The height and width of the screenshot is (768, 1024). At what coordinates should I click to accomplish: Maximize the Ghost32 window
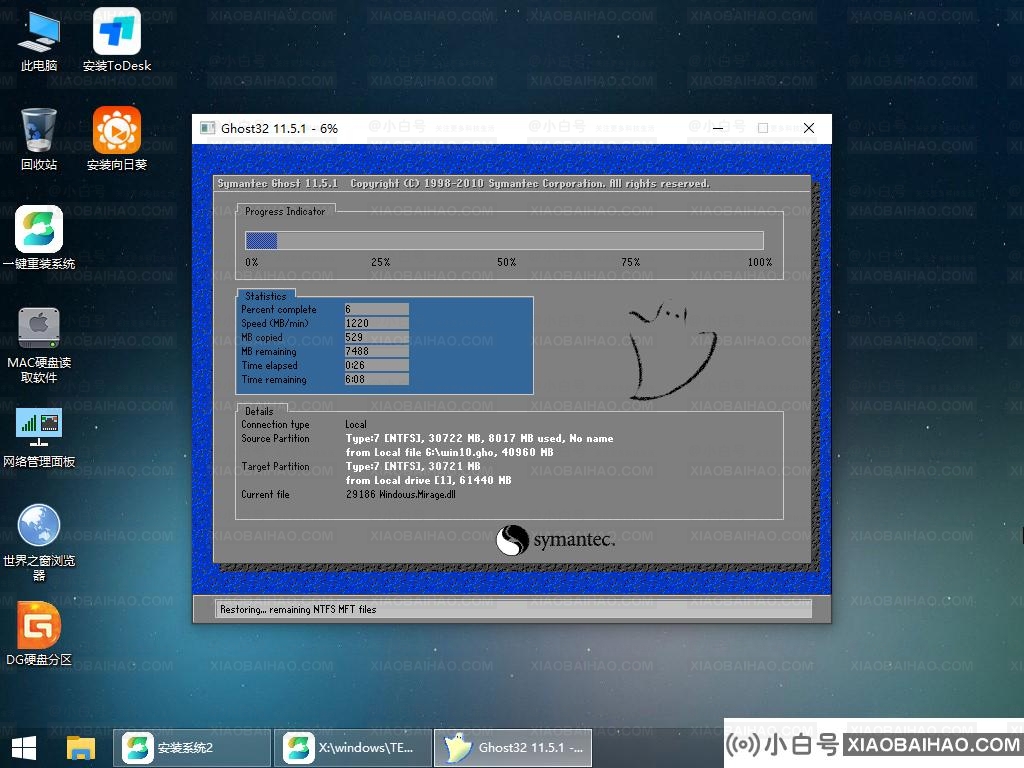(x=763, y=128)
